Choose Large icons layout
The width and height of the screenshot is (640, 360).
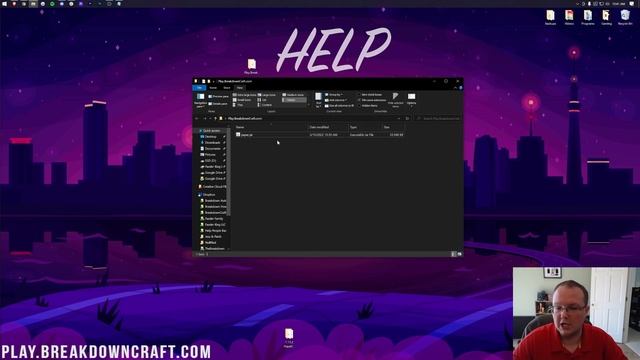click(267, 95)
